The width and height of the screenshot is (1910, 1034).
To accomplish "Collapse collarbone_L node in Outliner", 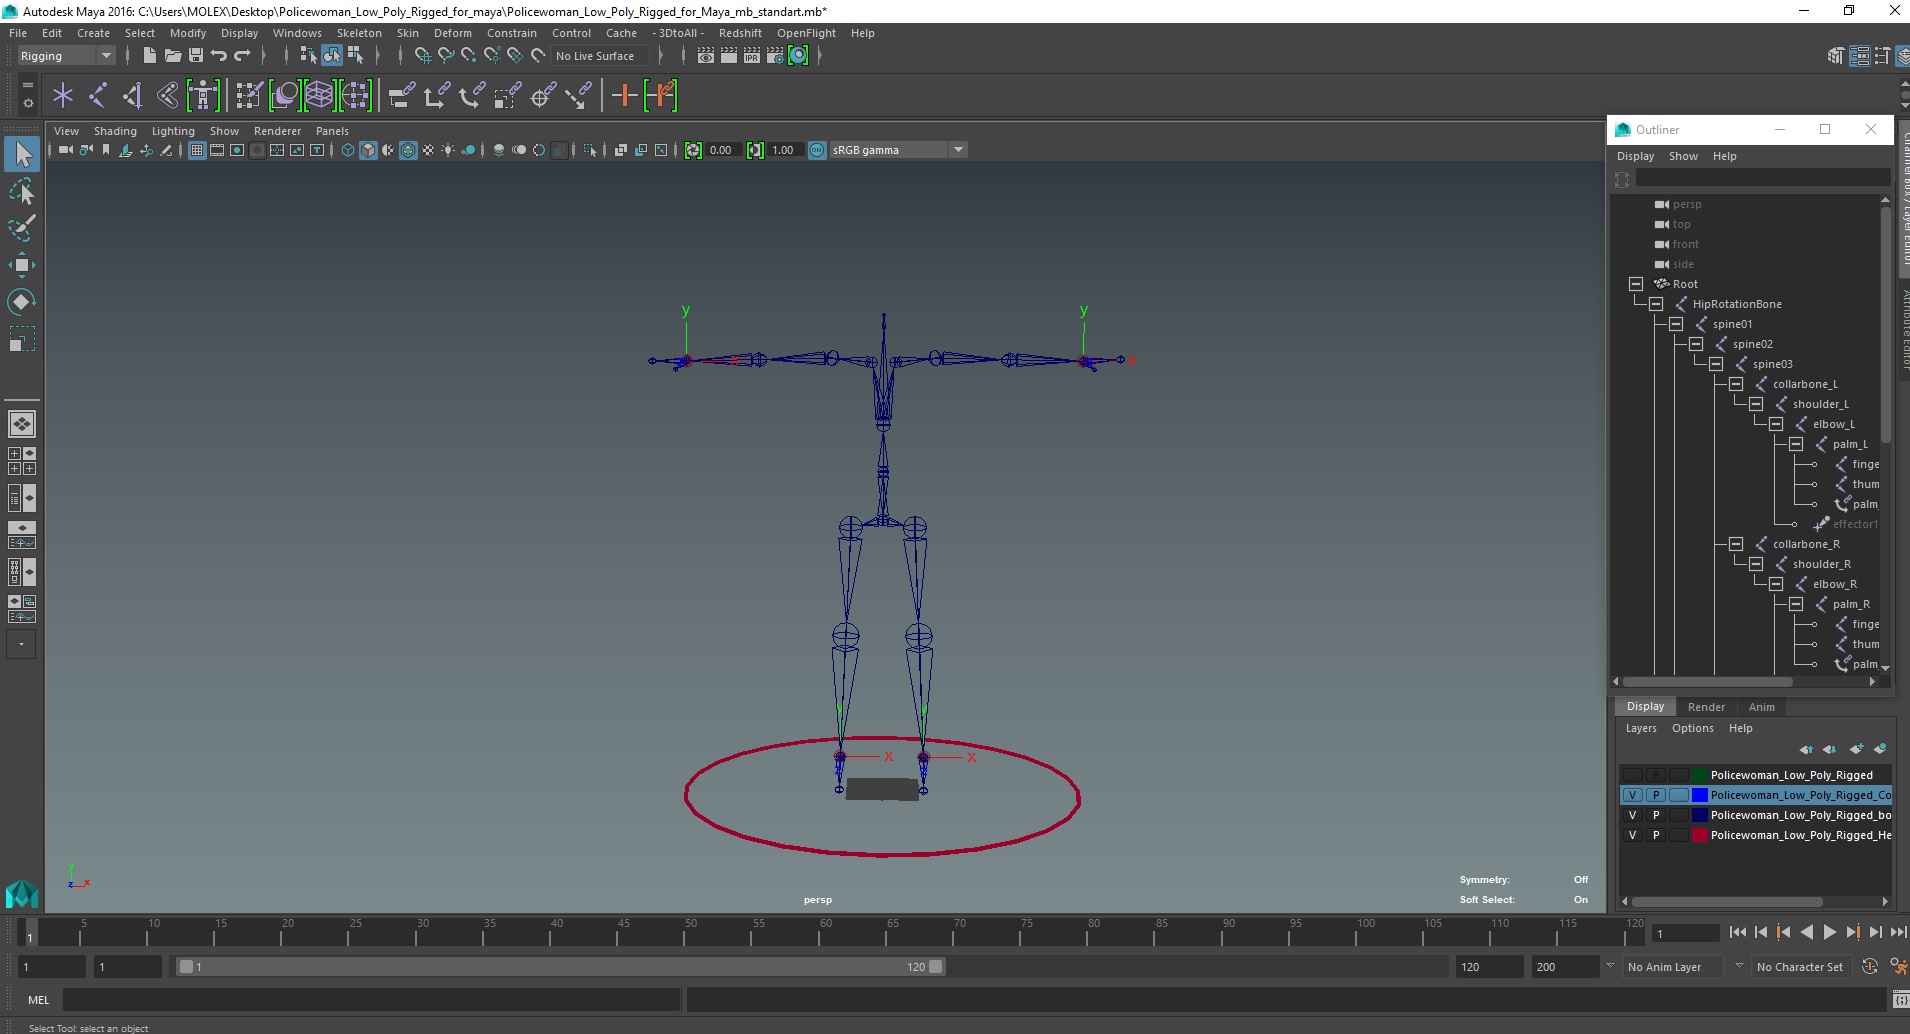I will point(1736,384).
